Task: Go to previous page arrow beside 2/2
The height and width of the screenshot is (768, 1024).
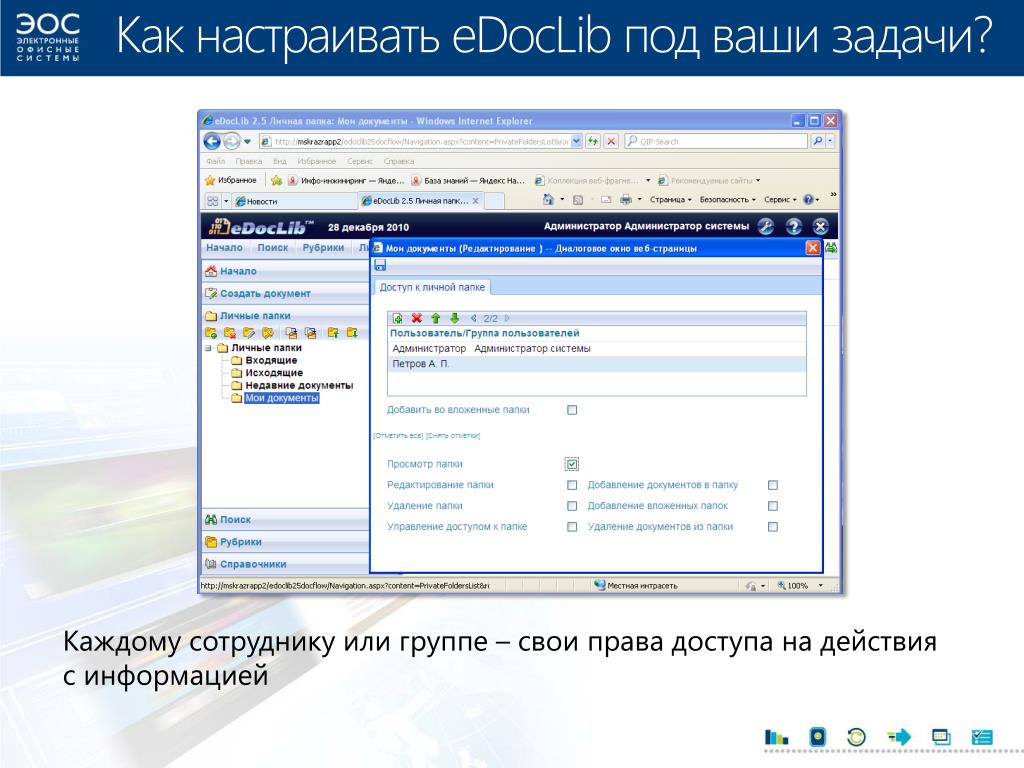Action: (474, 319)
